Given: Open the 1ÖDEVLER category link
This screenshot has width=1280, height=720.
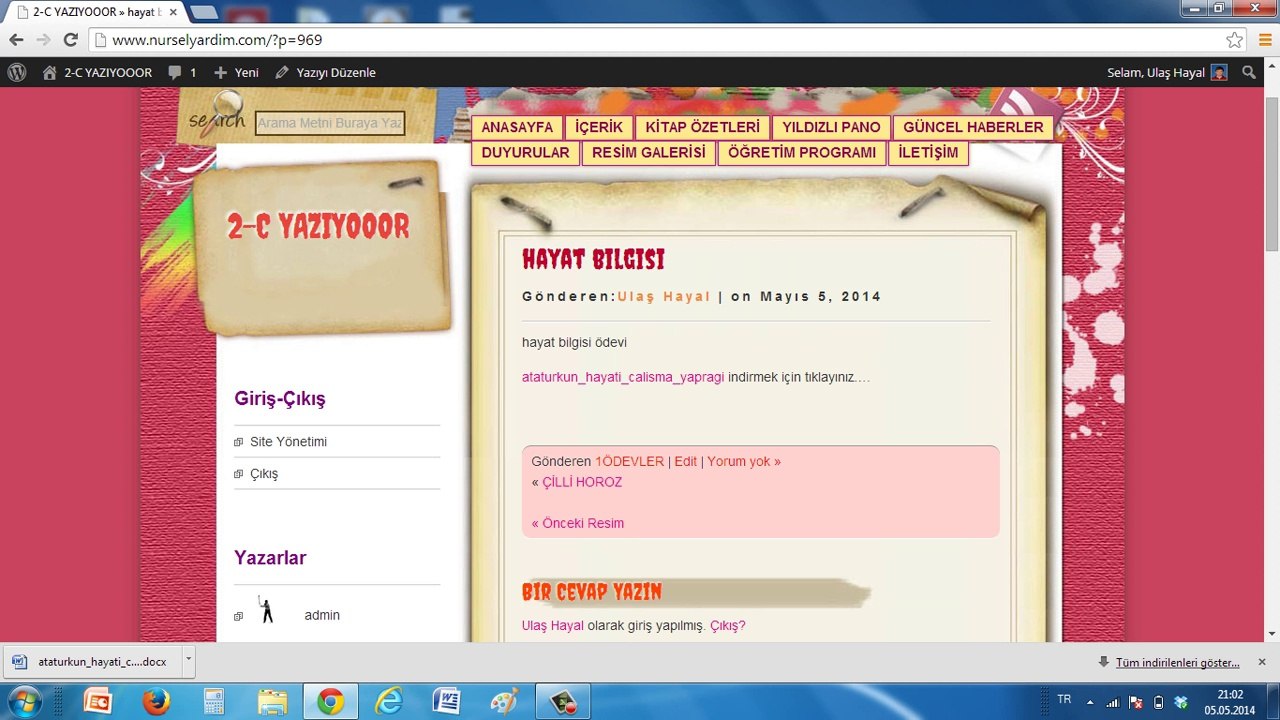Looking at the screenshot, I should [x=629, y=461].
